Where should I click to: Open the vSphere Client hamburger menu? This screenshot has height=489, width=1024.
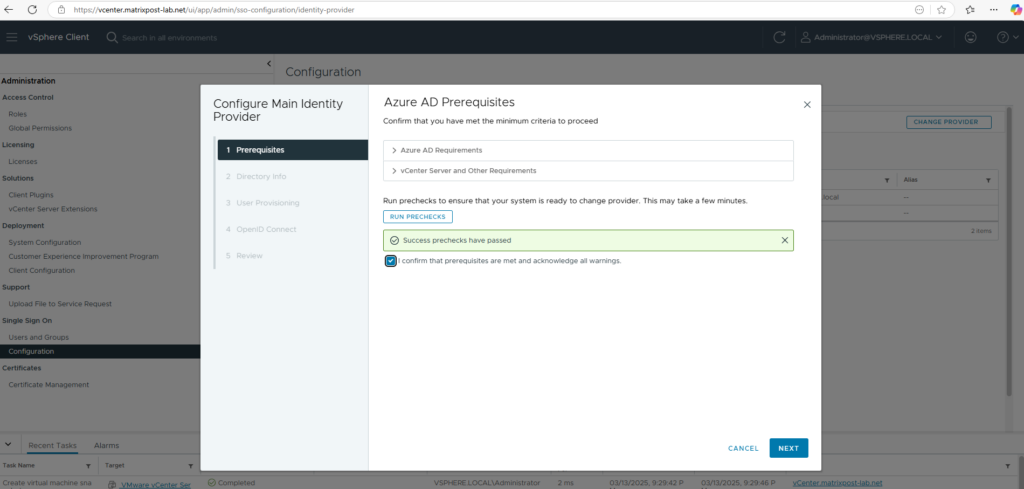(12, 38)
